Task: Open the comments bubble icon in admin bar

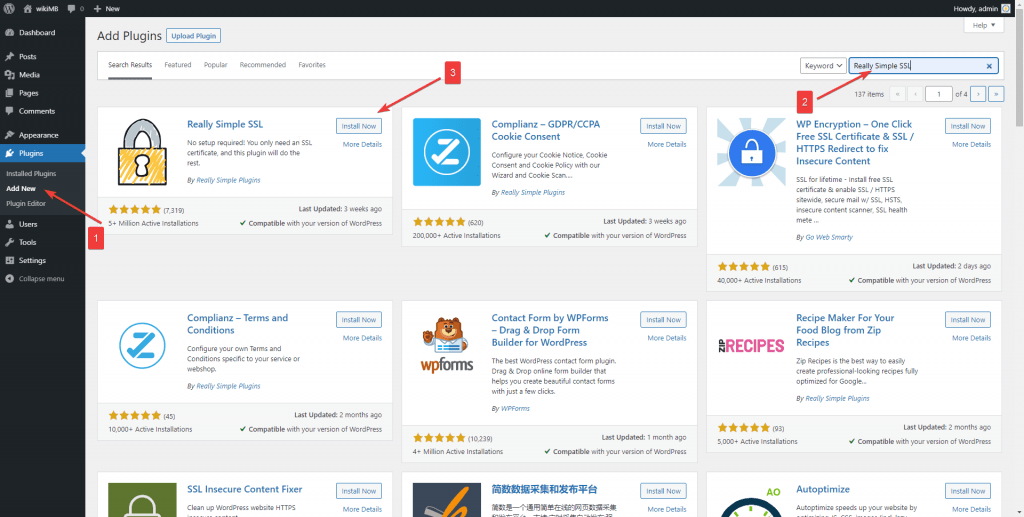Action: pos(71,8)
